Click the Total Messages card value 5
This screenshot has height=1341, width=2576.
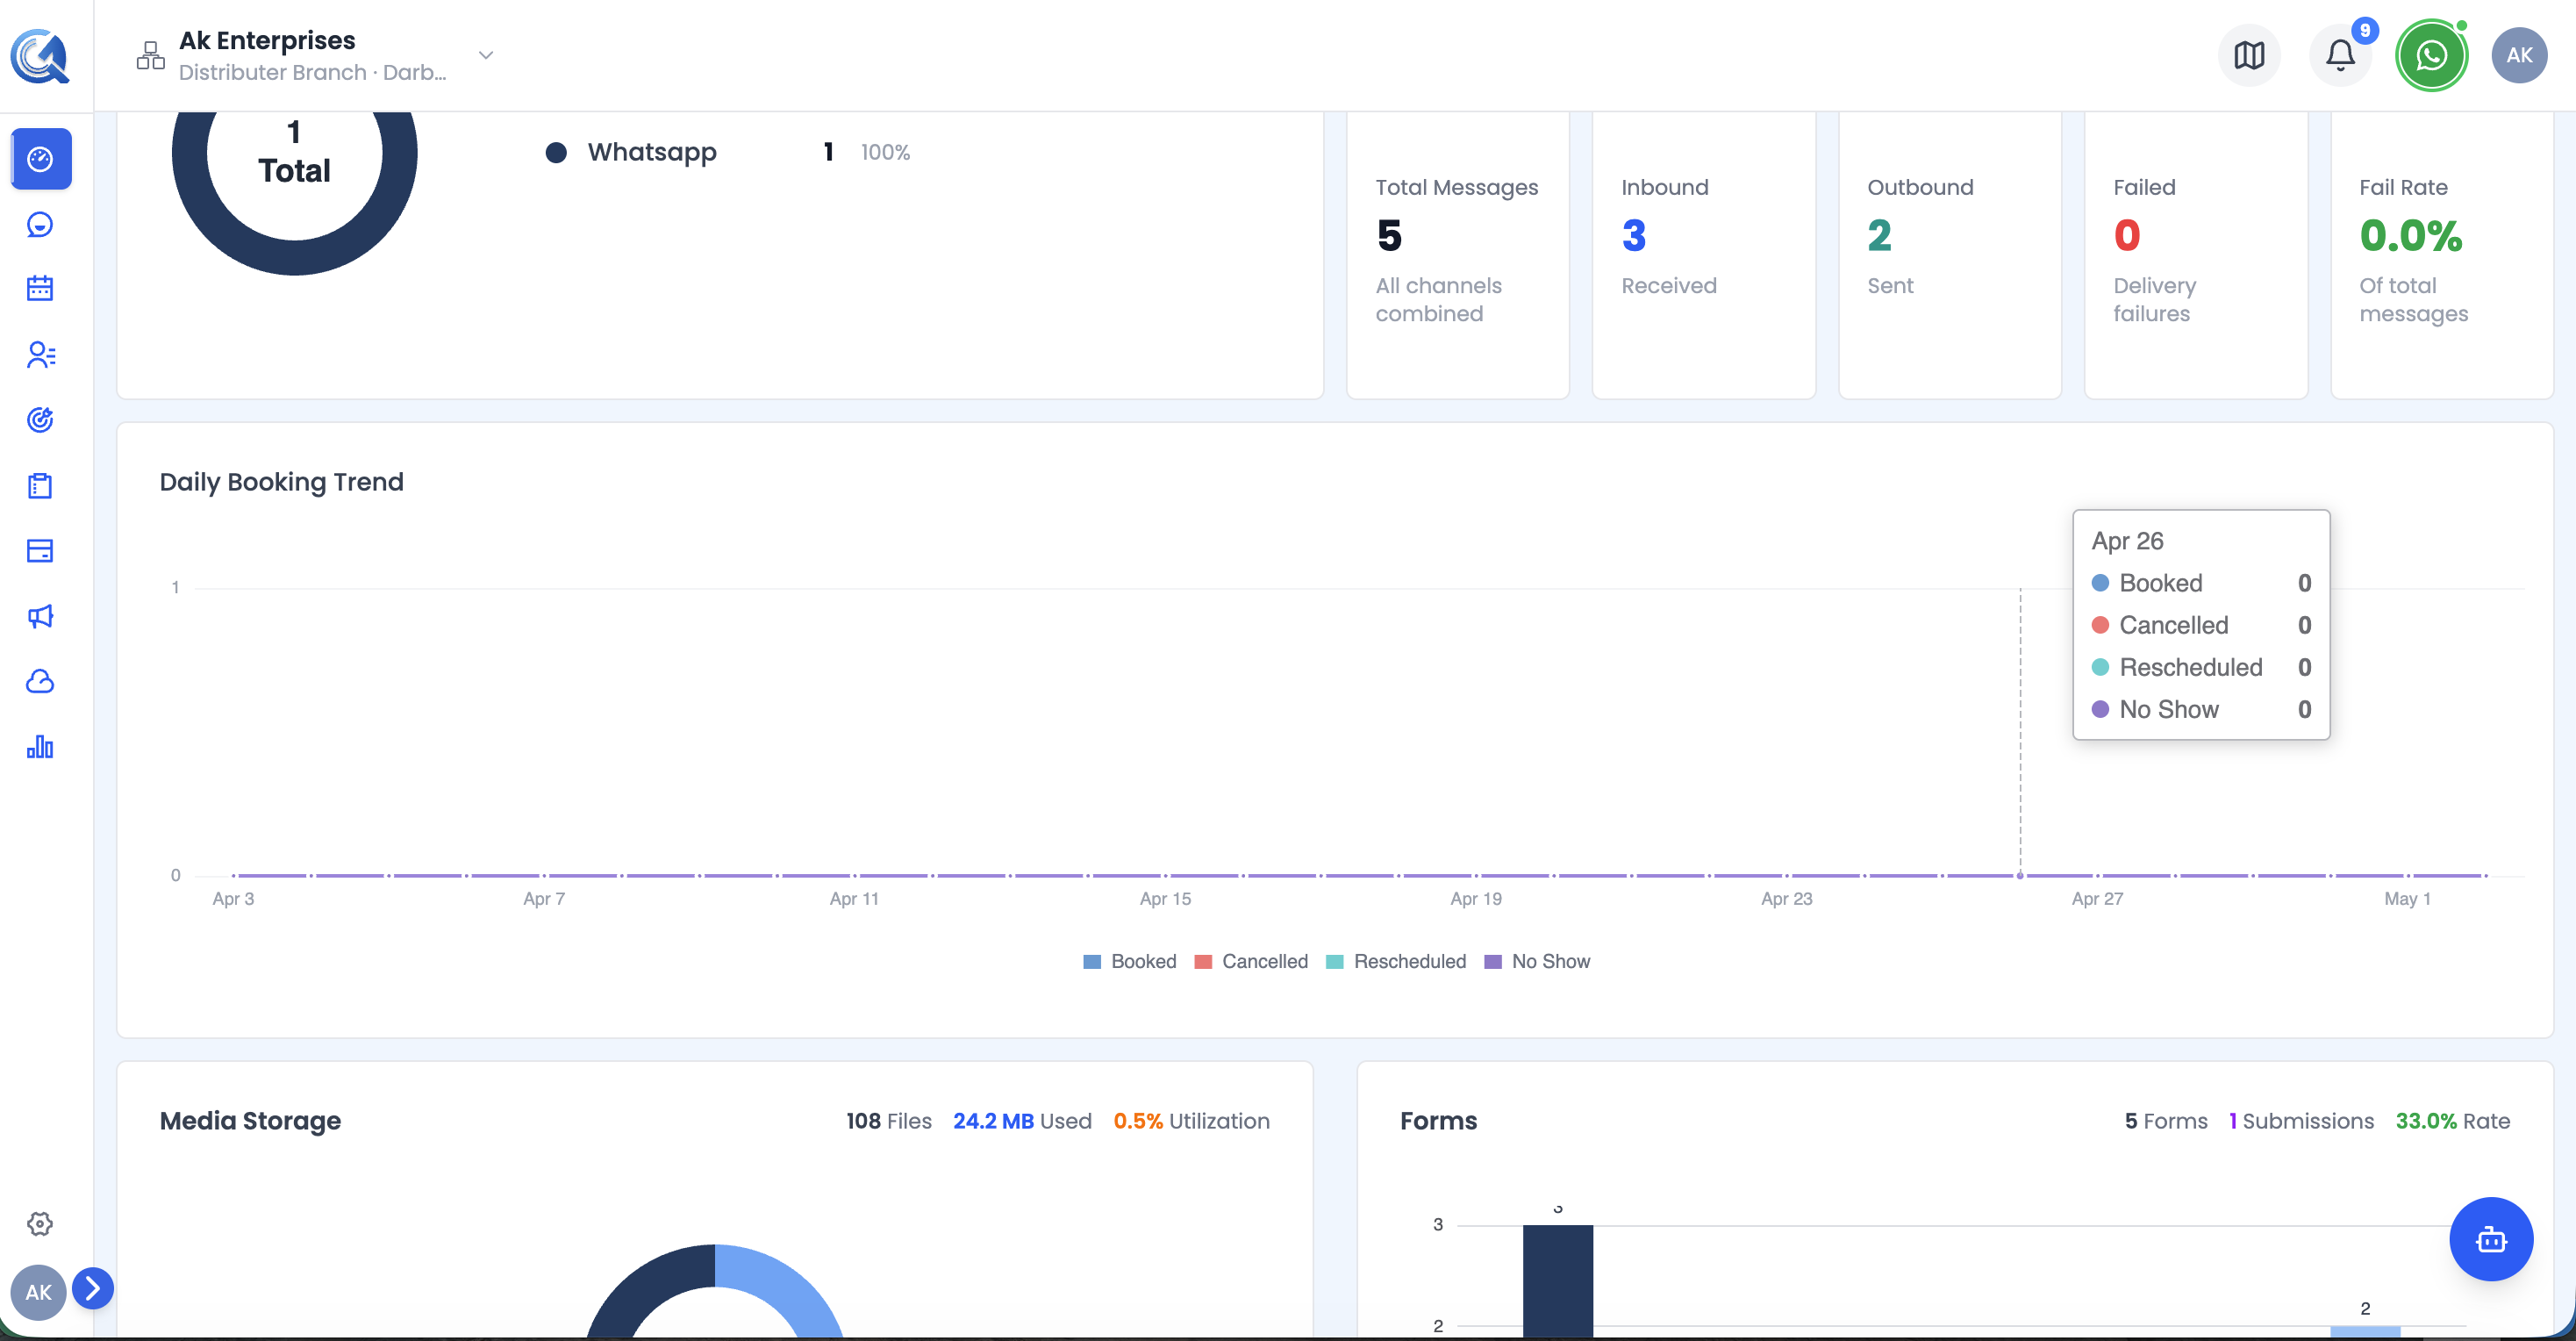coord(1389,236)
